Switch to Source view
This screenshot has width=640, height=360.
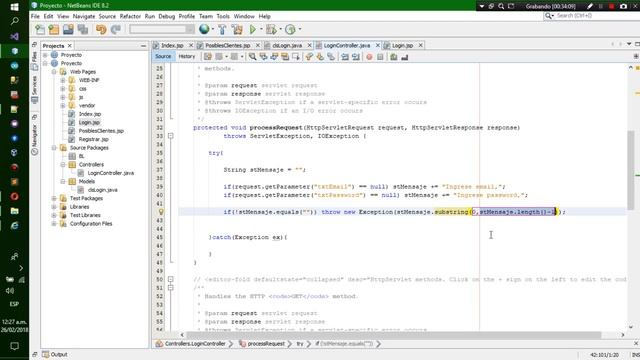pyautogui.click(x=163, y=56)
